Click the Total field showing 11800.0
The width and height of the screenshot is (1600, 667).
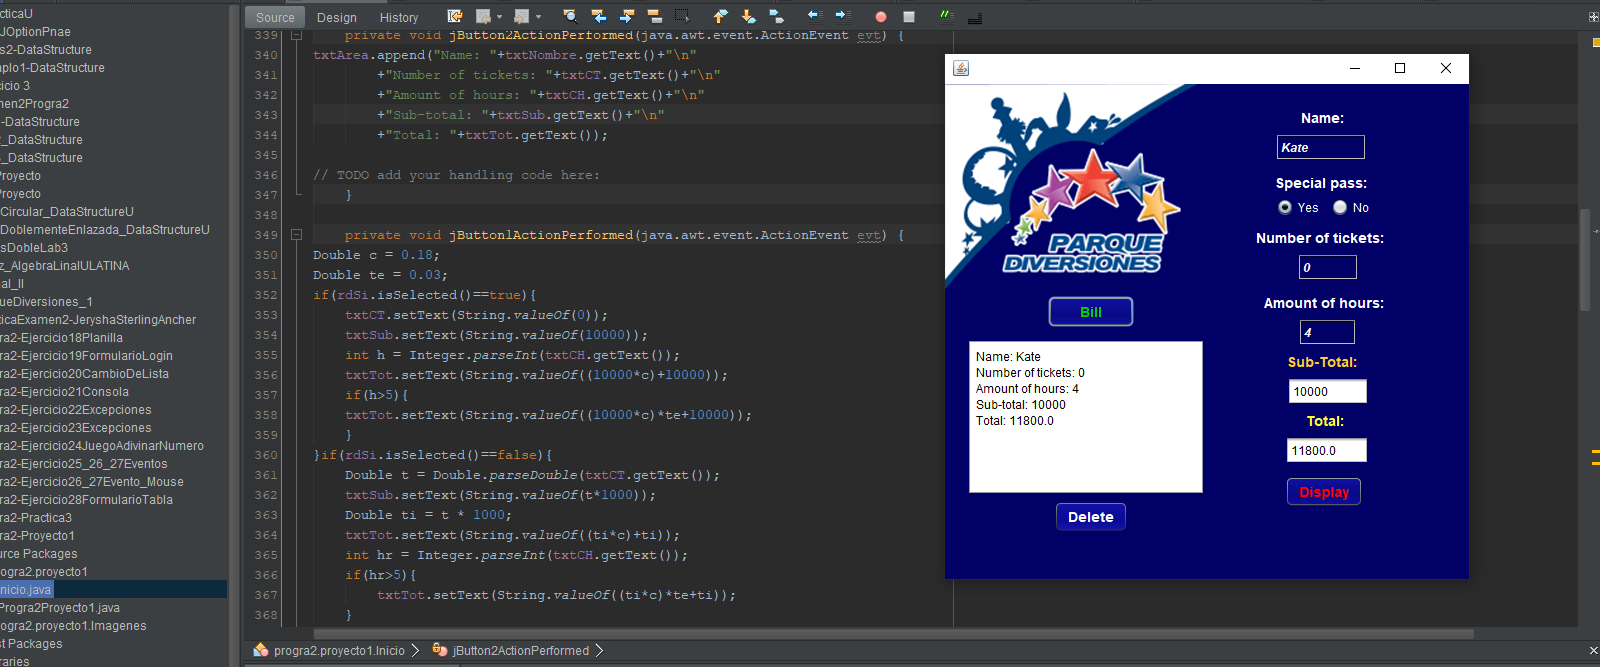tap(1327, 450)
